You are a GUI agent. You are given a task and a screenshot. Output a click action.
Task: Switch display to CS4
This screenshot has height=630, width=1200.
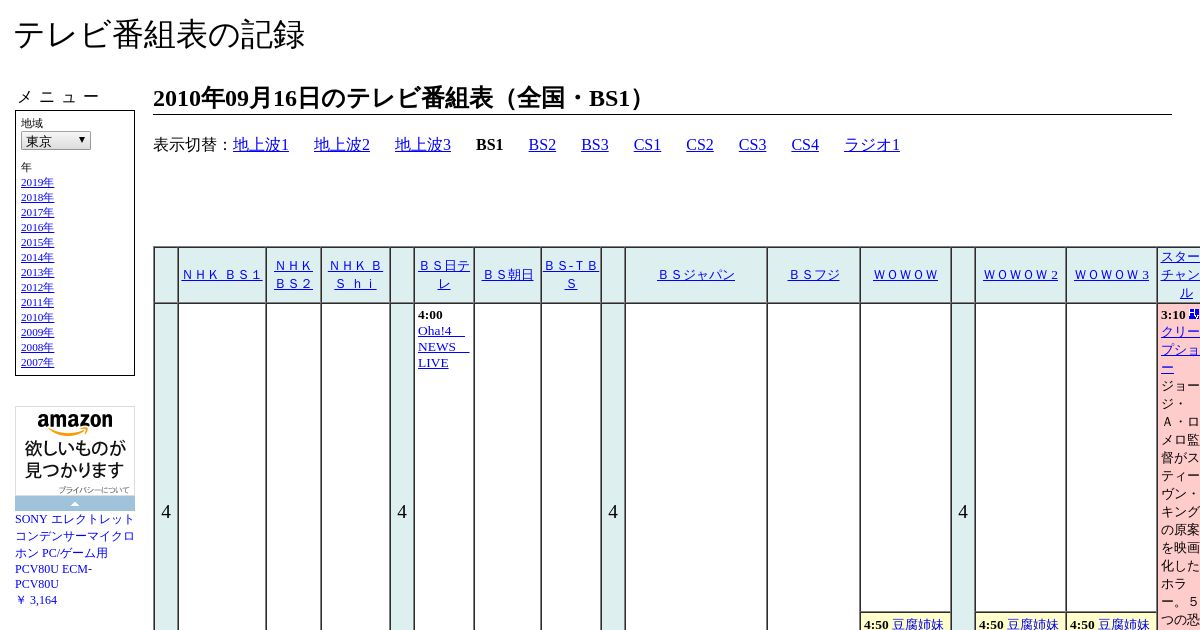pos(805,145)
